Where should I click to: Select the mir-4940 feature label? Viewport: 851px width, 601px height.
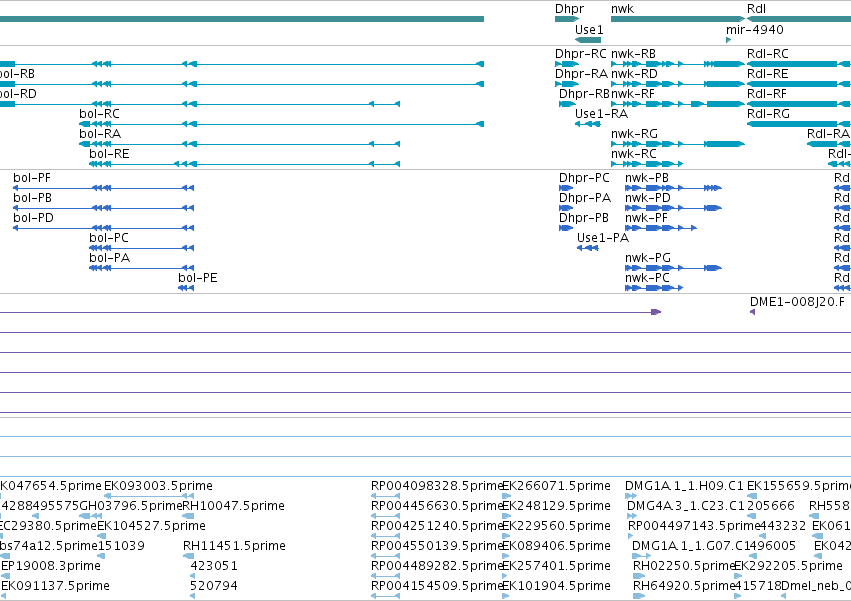coord(754,29)
